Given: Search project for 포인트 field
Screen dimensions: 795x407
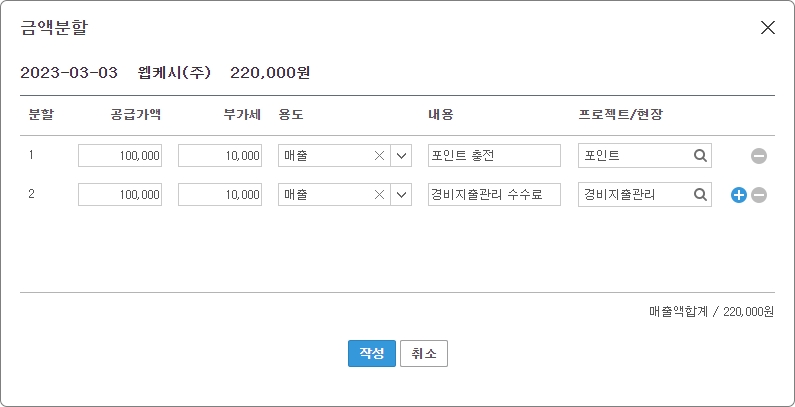Looking at the screenshot, I should pos(700,156).
